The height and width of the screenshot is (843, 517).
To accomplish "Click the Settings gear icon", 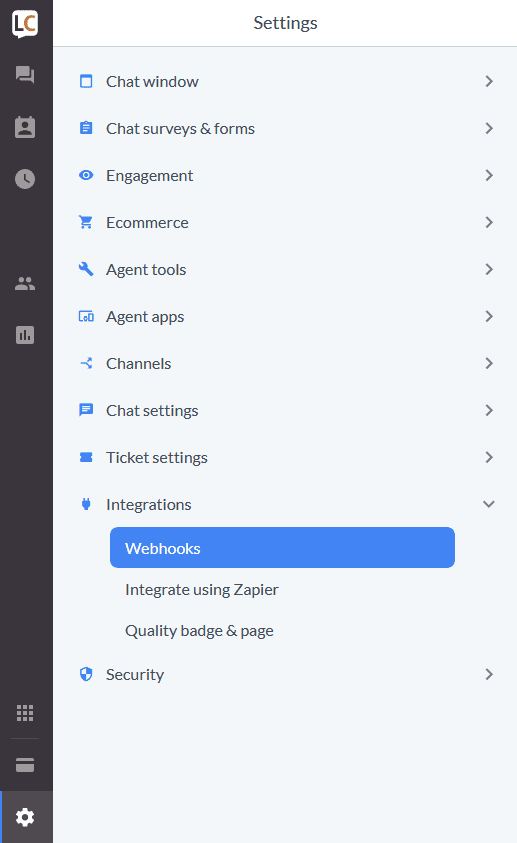I will coord(25,817).
